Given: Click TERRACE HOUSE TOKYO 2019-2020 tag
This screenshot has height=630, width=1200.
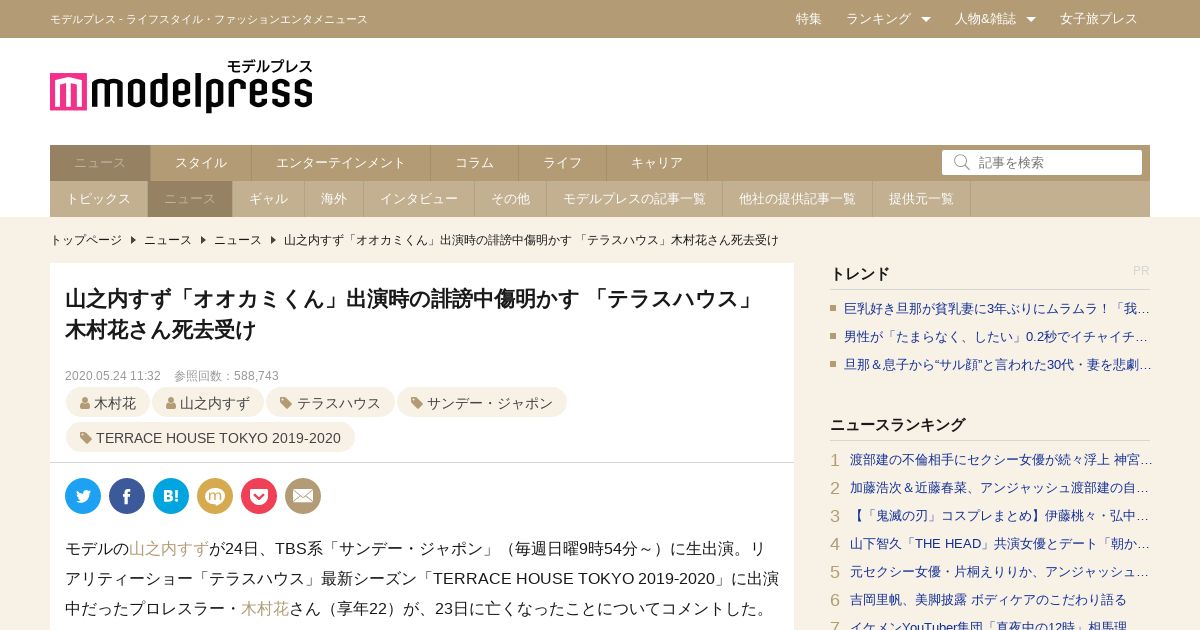Looking at the screenshot, I should tap(211, 438).
